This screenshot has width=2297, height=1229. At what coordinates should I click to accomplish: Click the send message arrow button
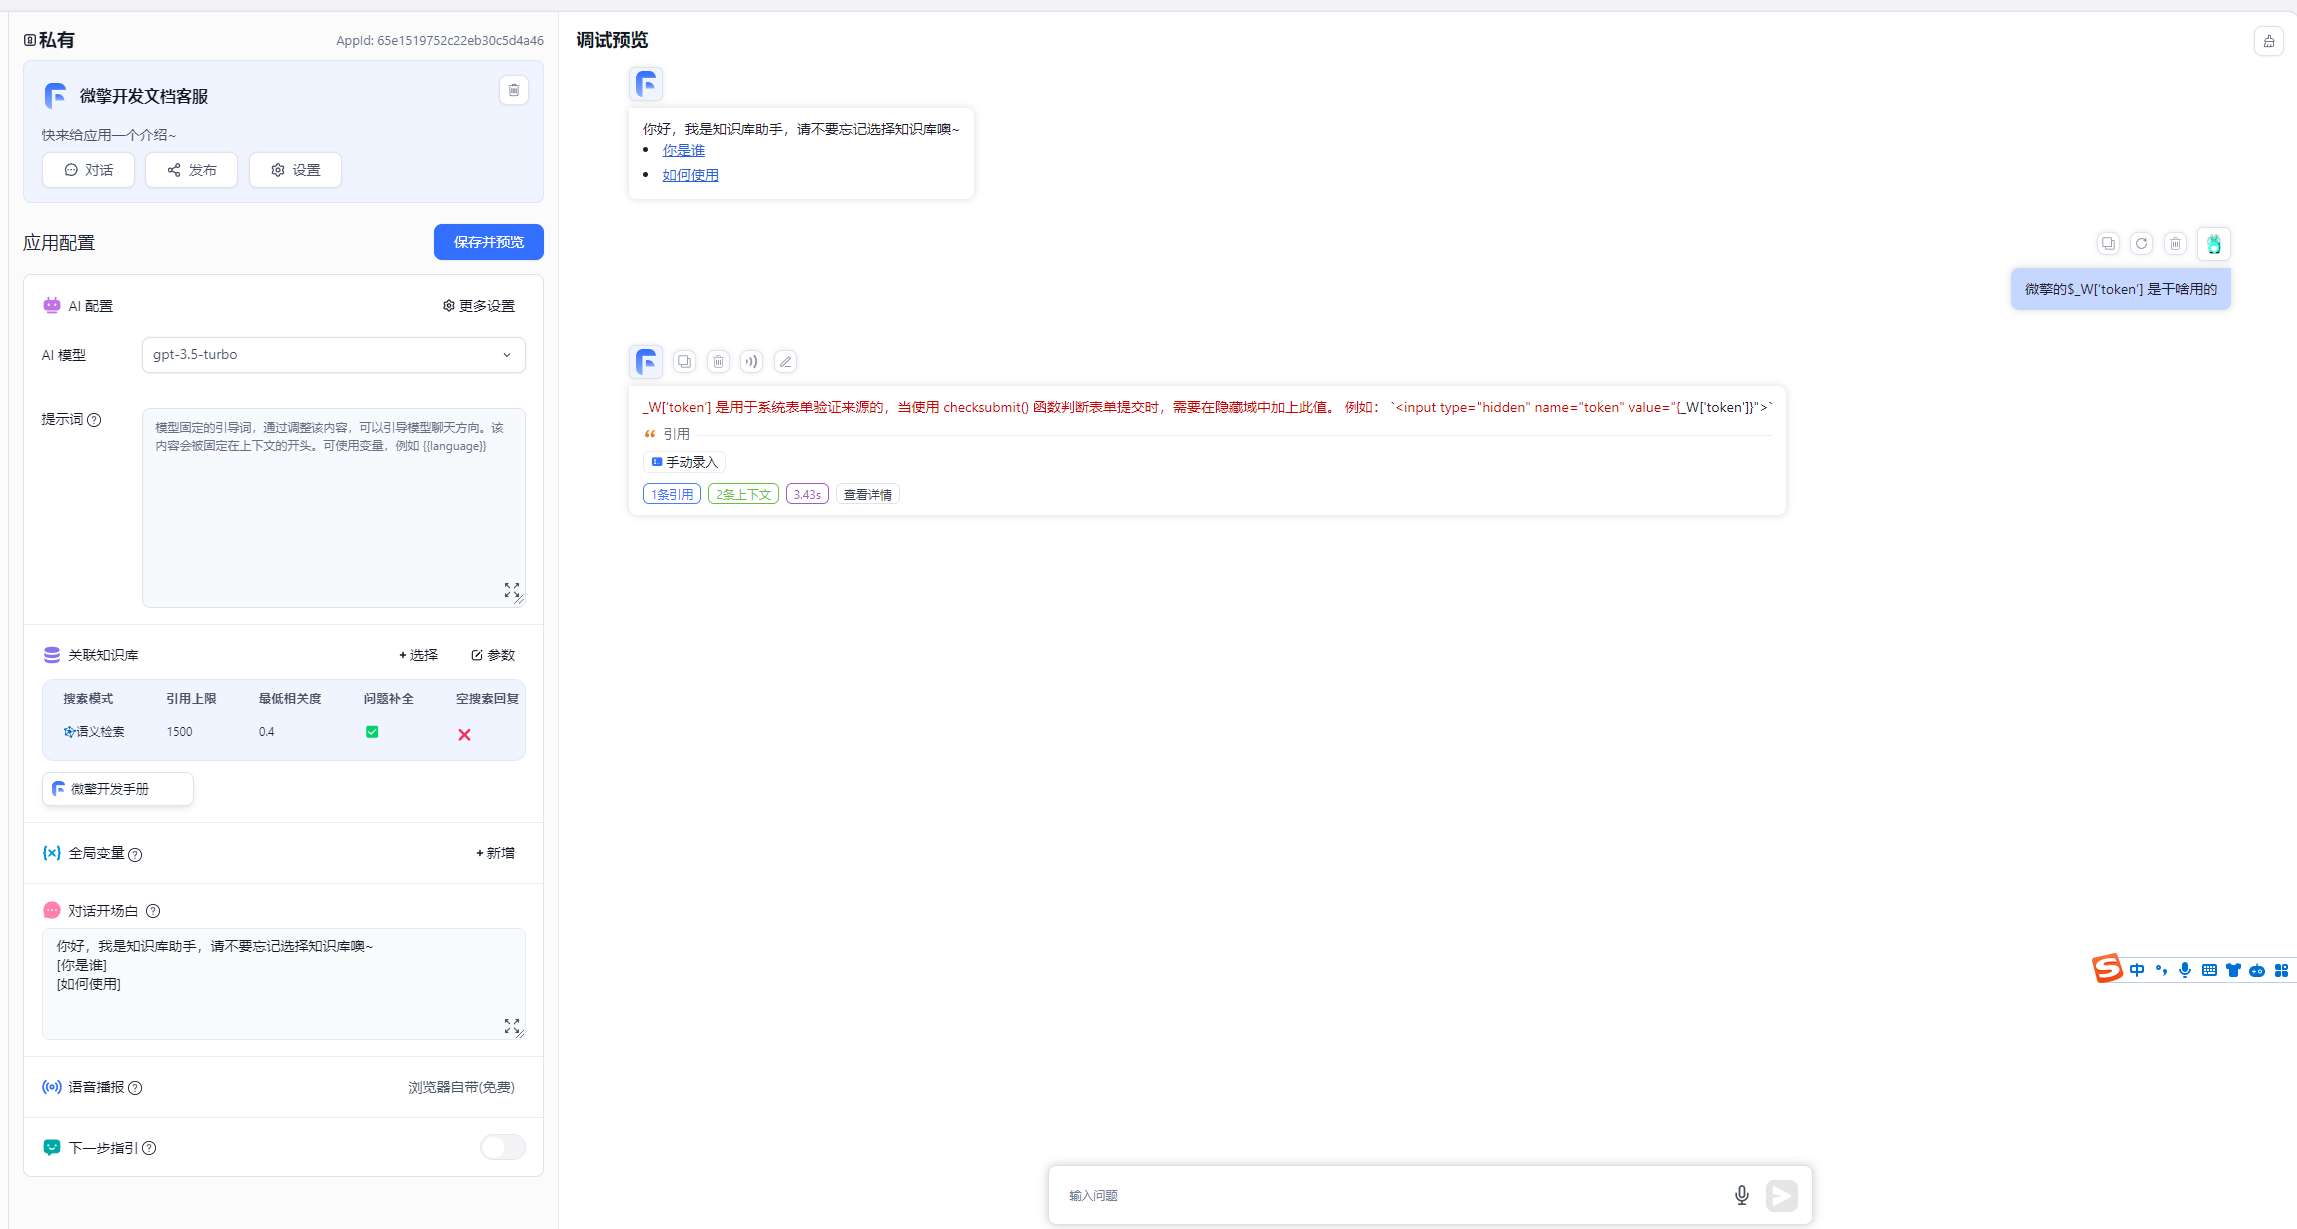pyautogui.click(x=1781, y=1195)
